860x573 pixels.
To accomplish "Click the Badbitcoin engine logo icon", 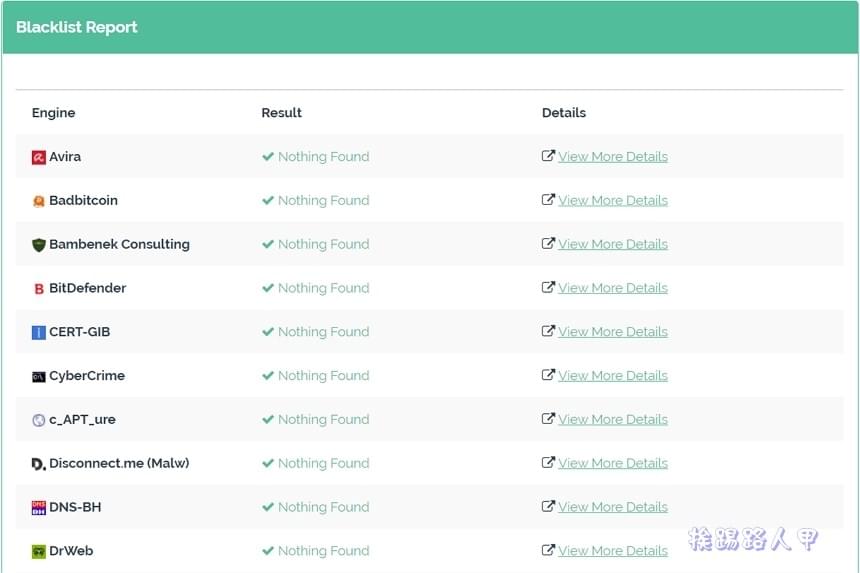I will point(38,201).
